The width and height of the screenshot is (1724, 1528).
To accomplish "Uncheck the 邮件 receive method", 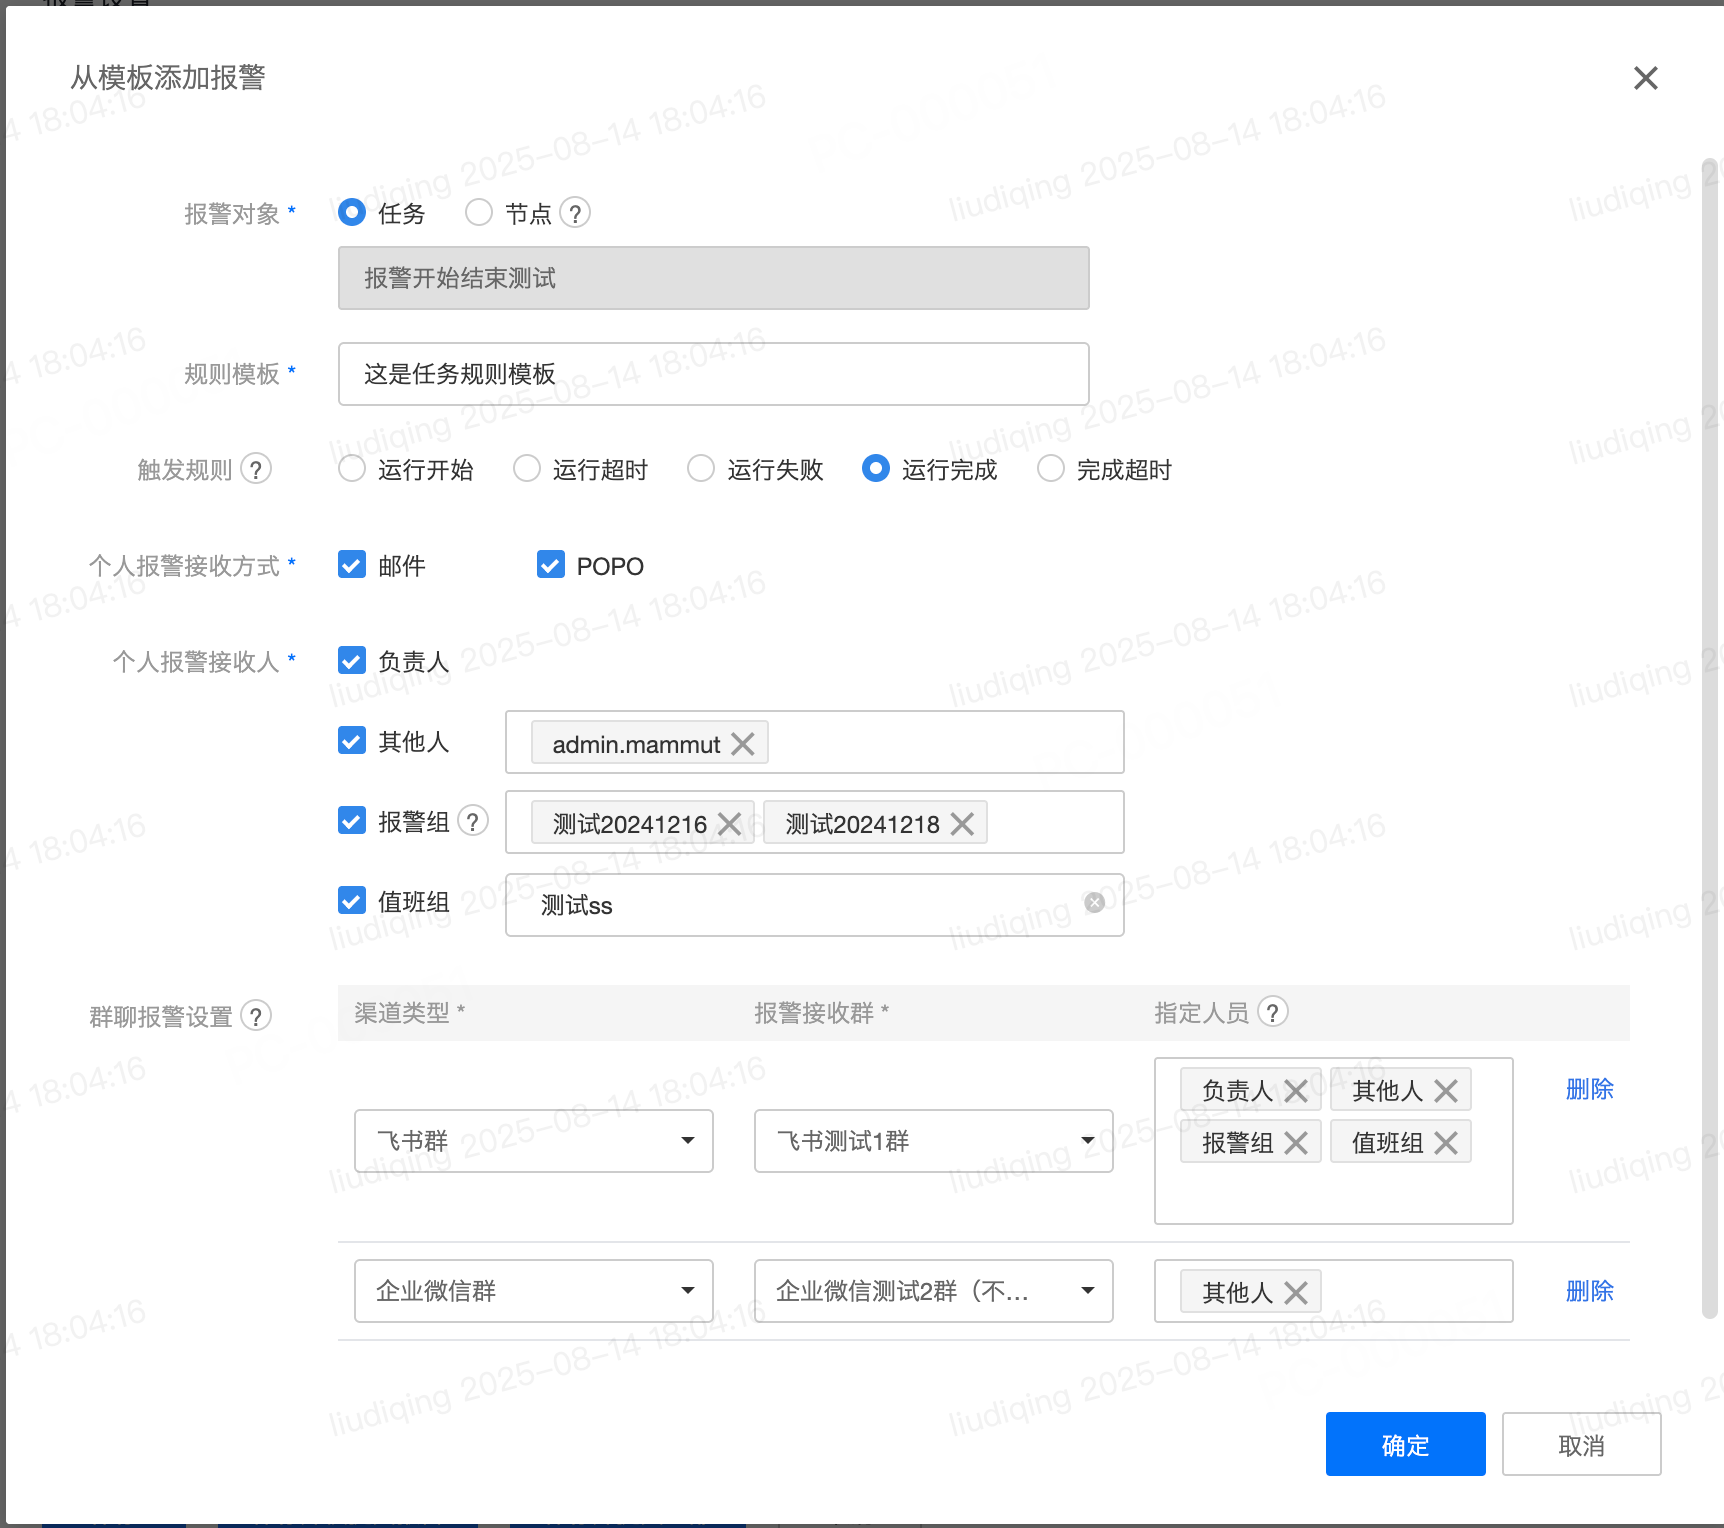I will pos(352,565).
